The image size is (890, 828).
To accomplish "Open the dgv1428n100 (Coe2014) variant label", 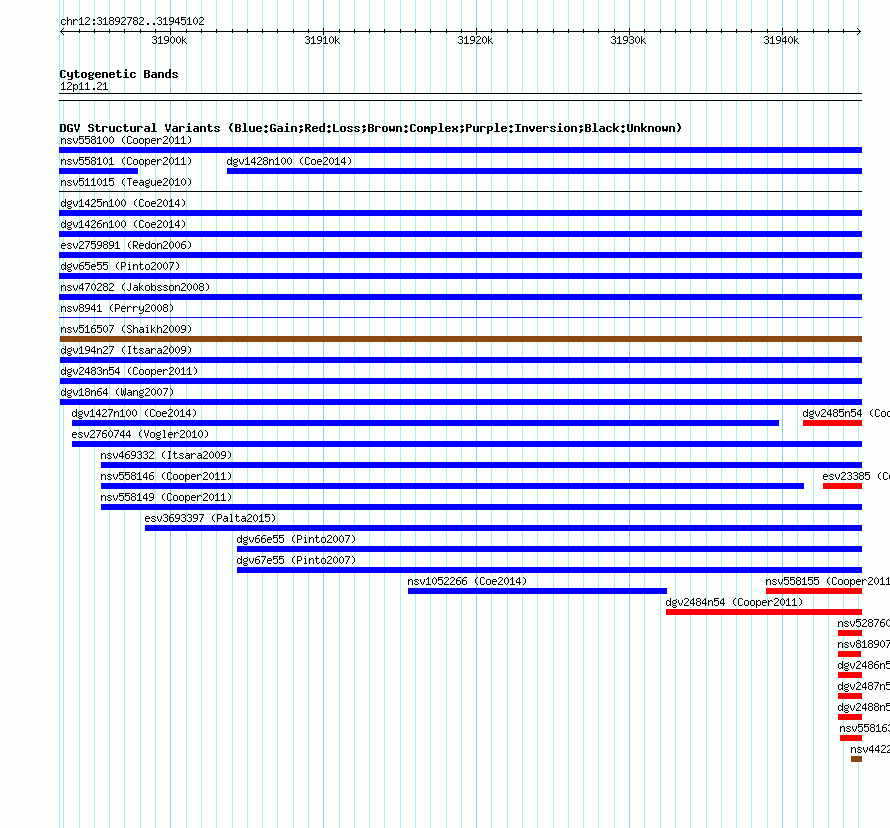I will coord(289,161).
